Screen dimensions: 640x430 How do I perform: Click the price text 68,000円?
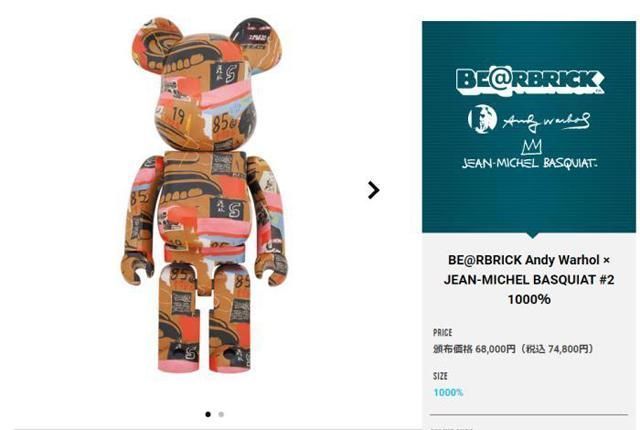(496, 349)
